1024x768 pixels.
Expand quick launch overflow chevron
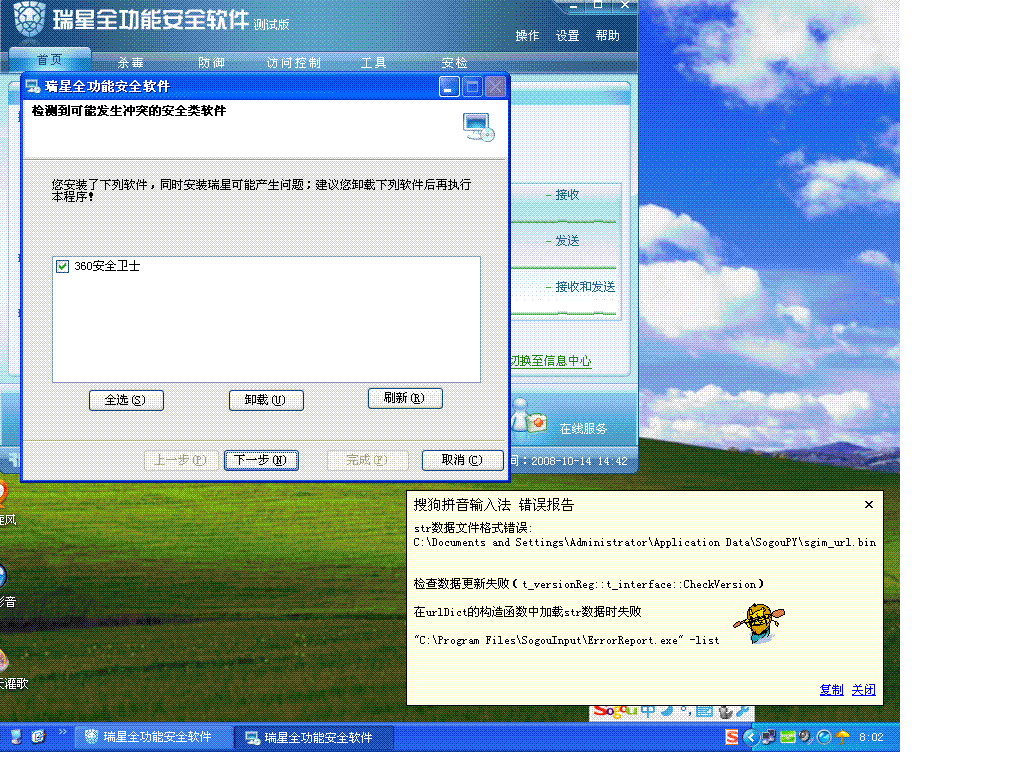[x=63, y=732]
